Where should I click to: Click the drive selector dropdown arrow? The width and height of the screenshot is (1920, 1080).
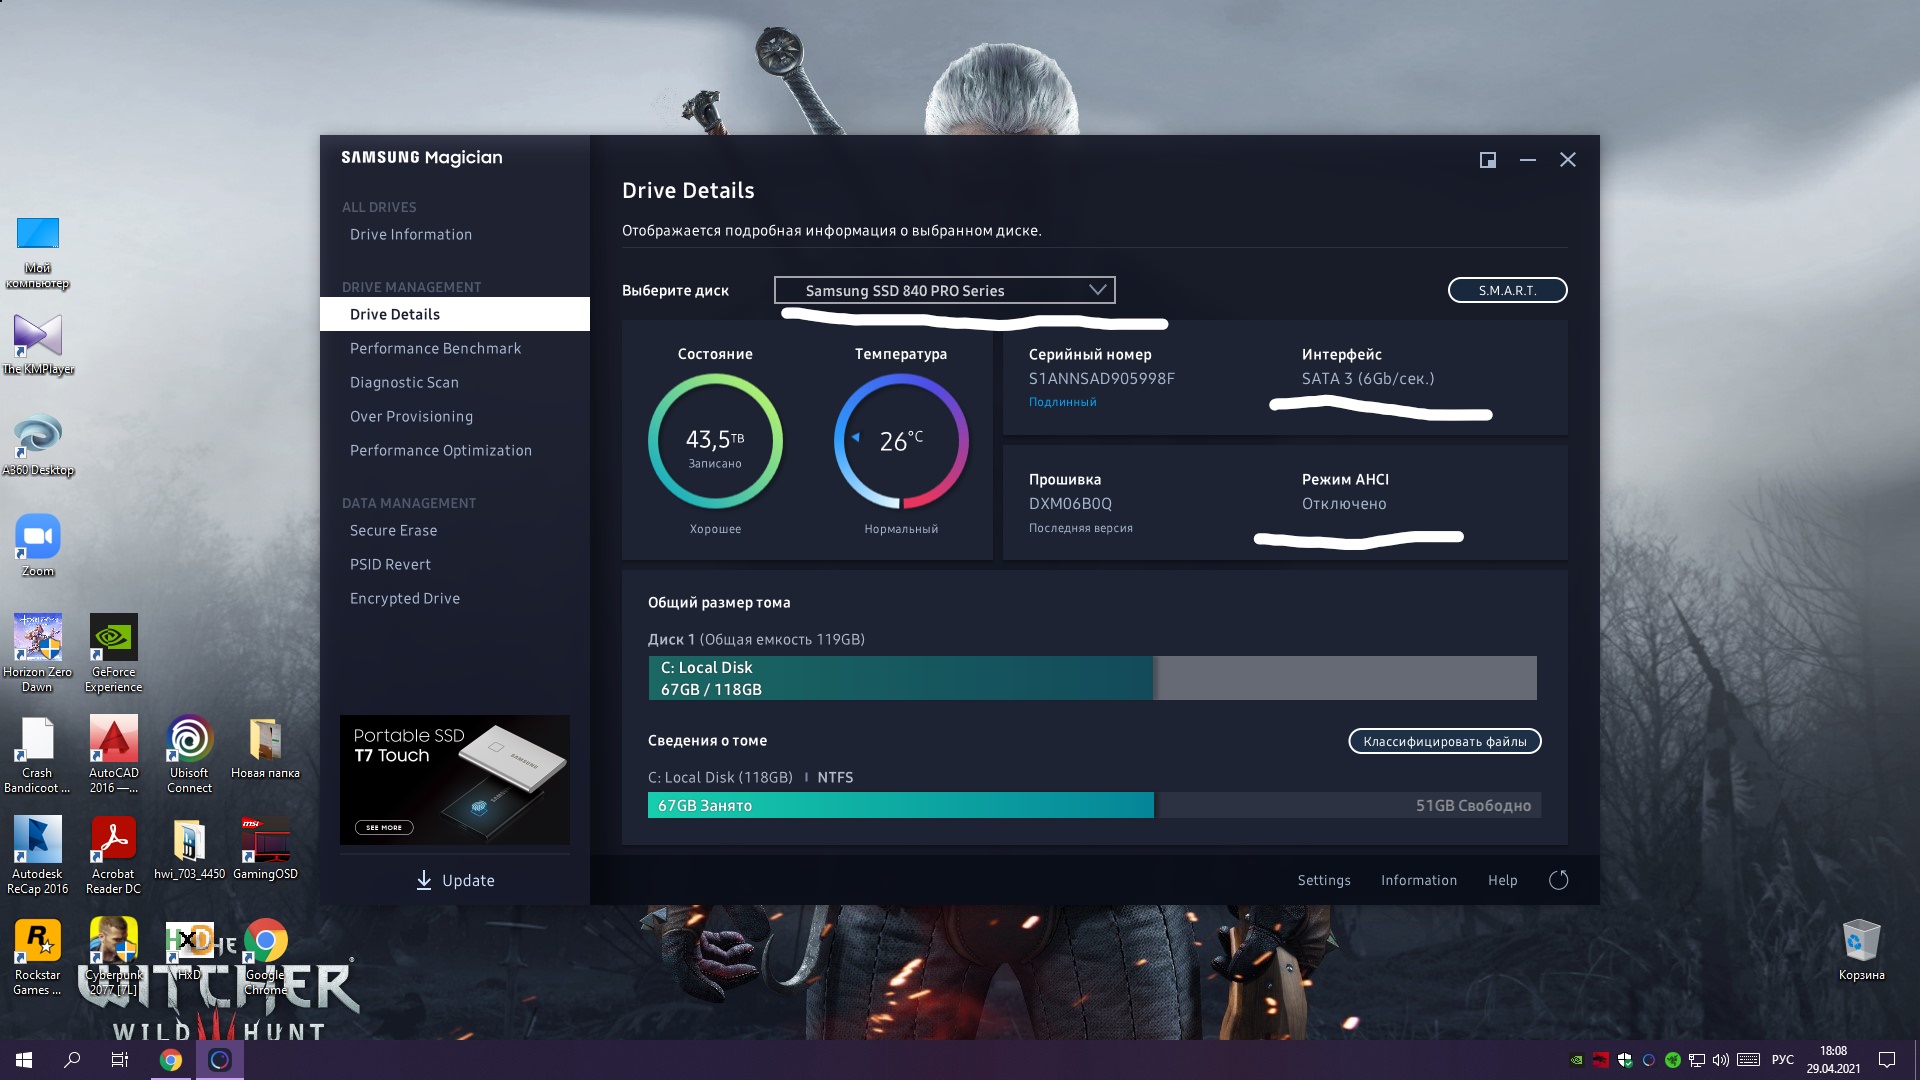click(1097, 290)
